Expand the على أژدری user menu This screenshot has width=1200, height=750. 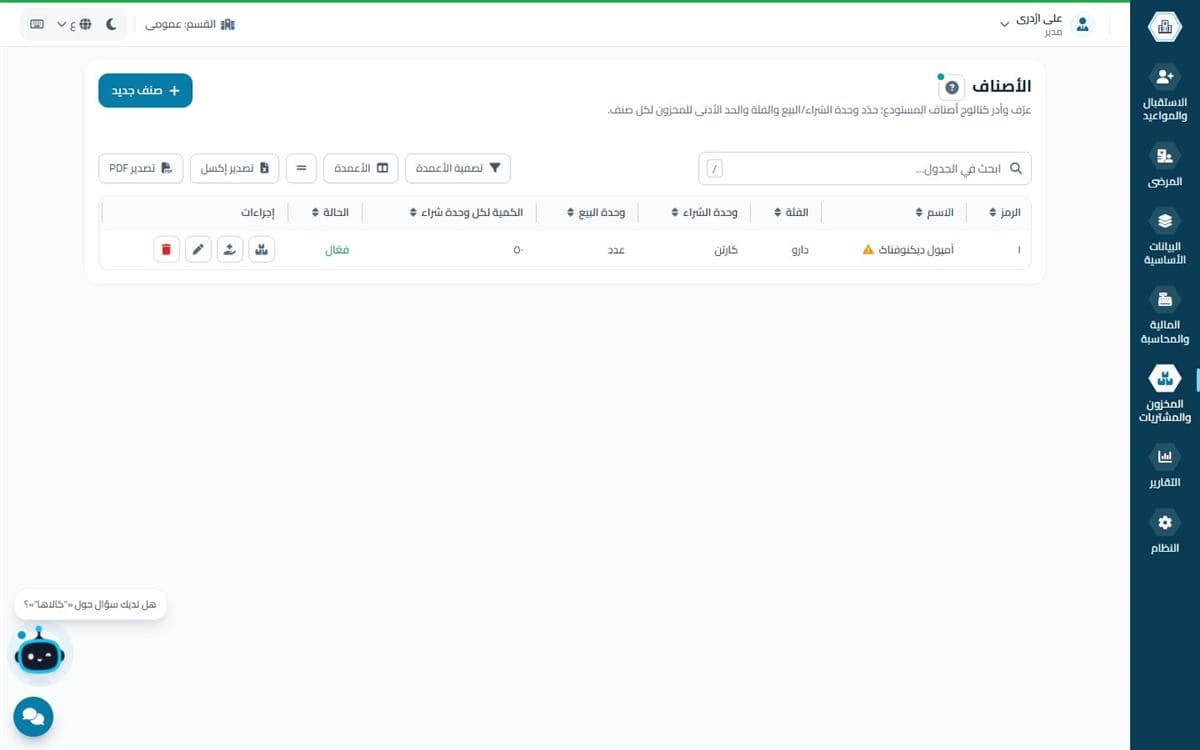[1031, 24]
